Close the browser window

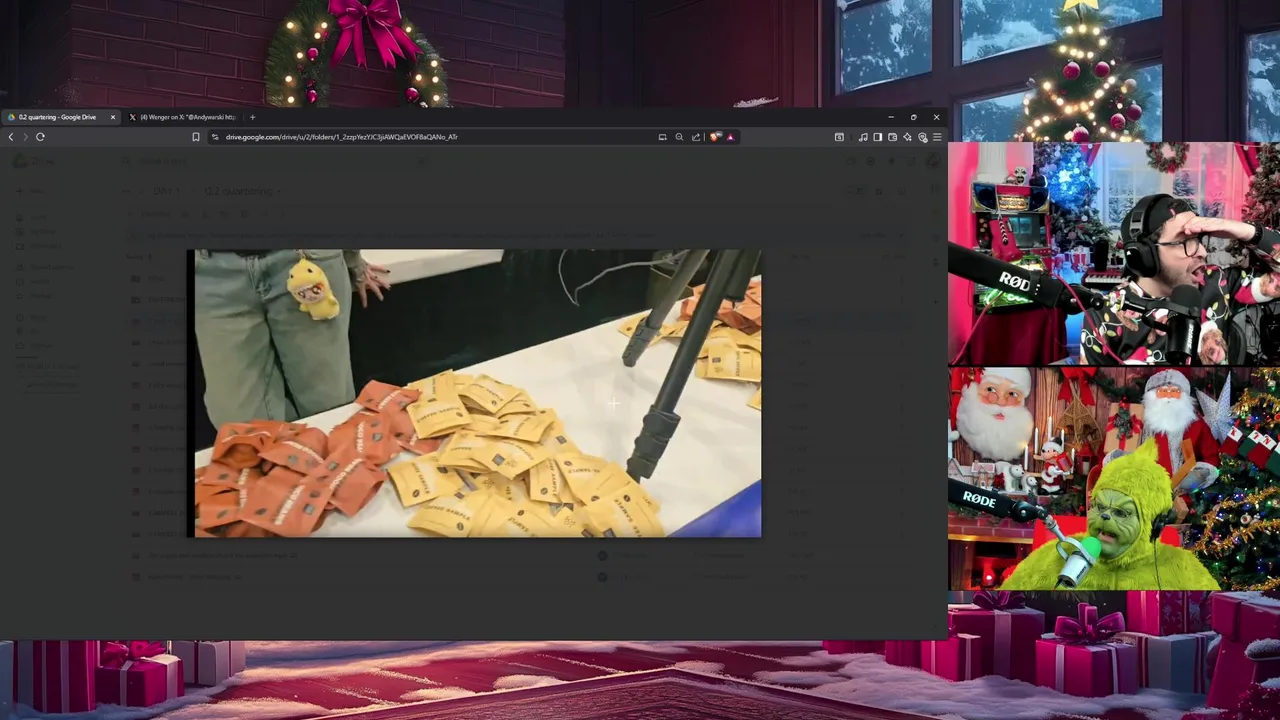[x=936, y=117]
